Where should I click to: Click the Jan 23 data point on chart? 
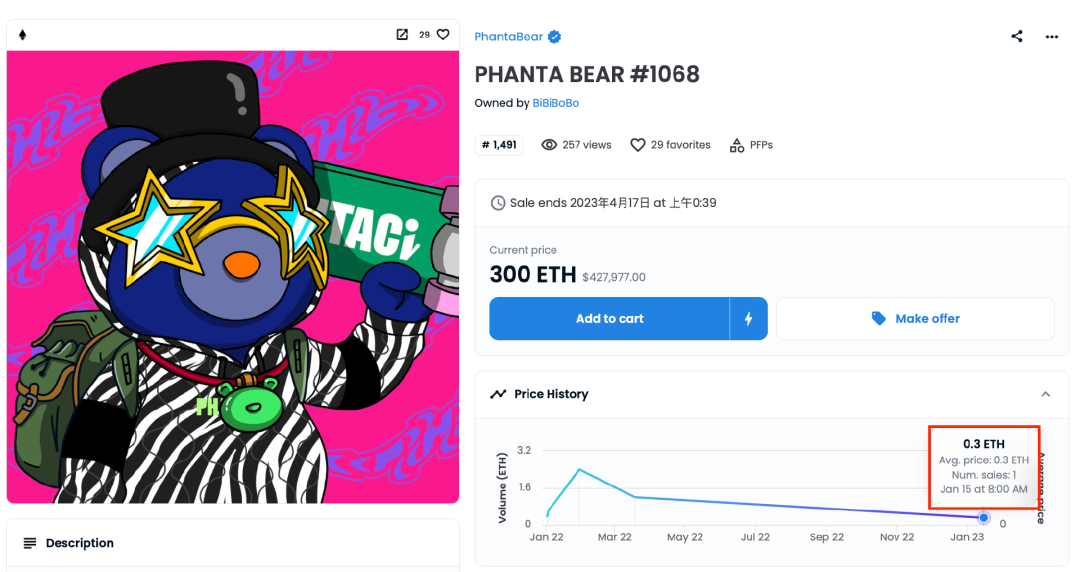tap(984, 517)
